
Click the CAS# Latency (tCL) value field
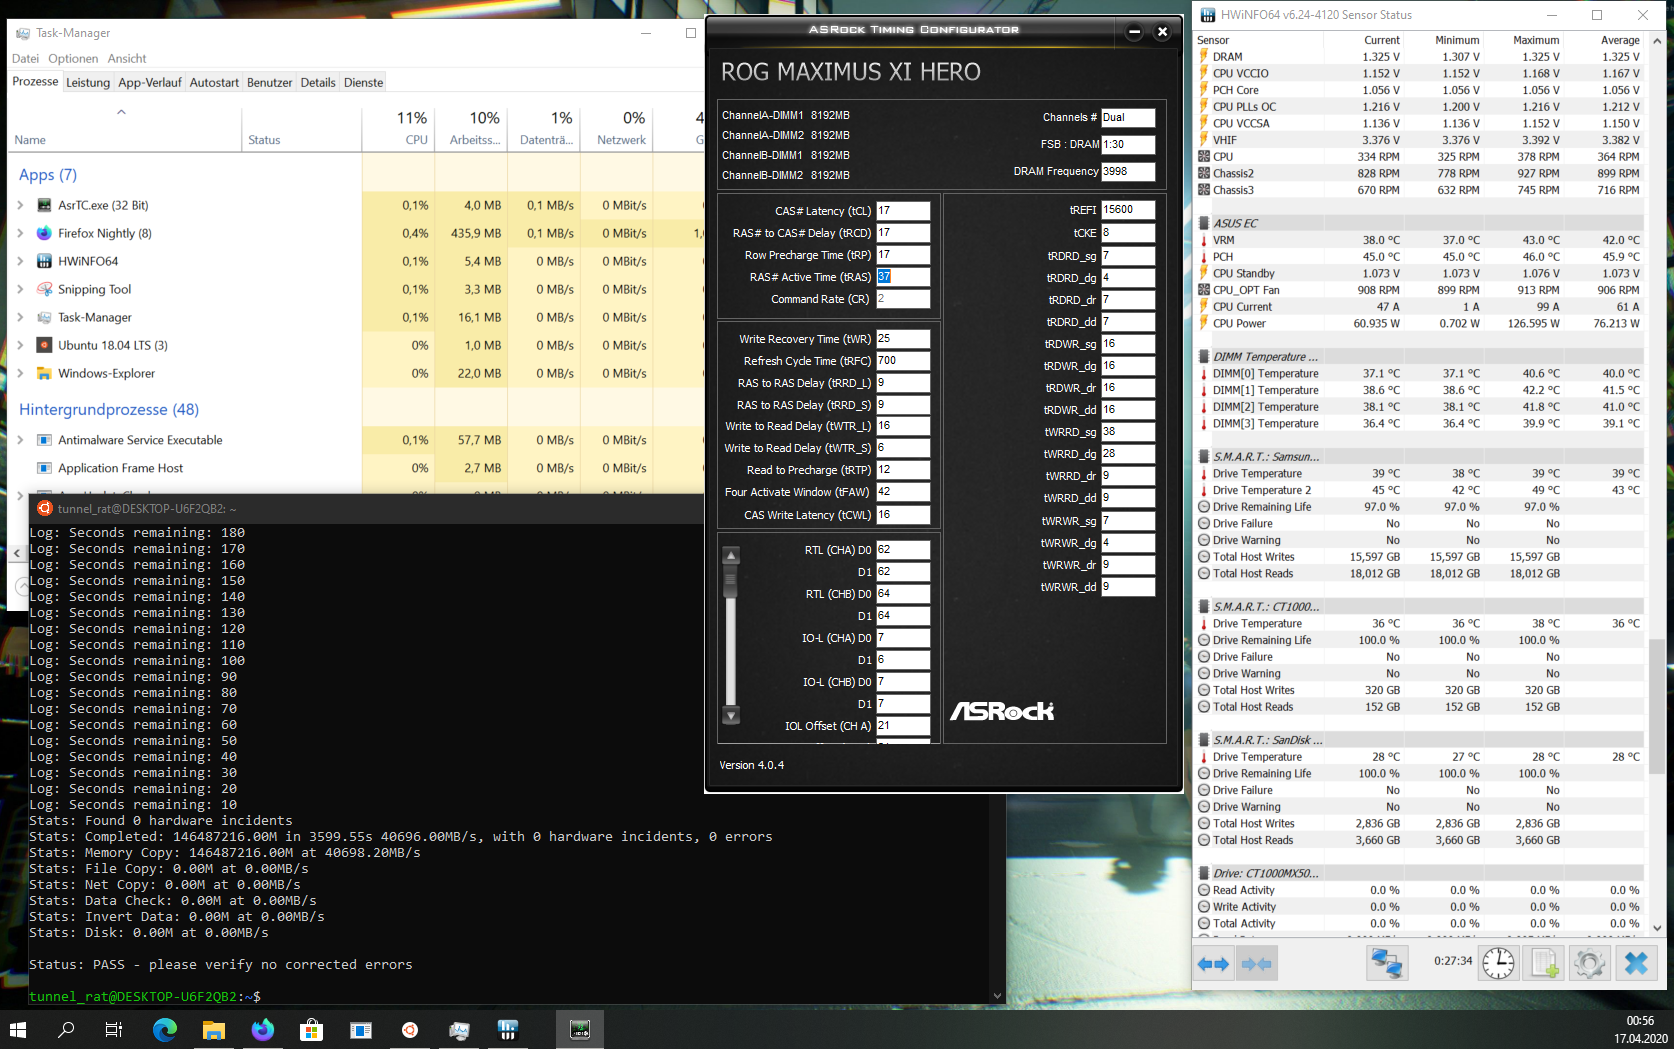(x=903, y=211)
